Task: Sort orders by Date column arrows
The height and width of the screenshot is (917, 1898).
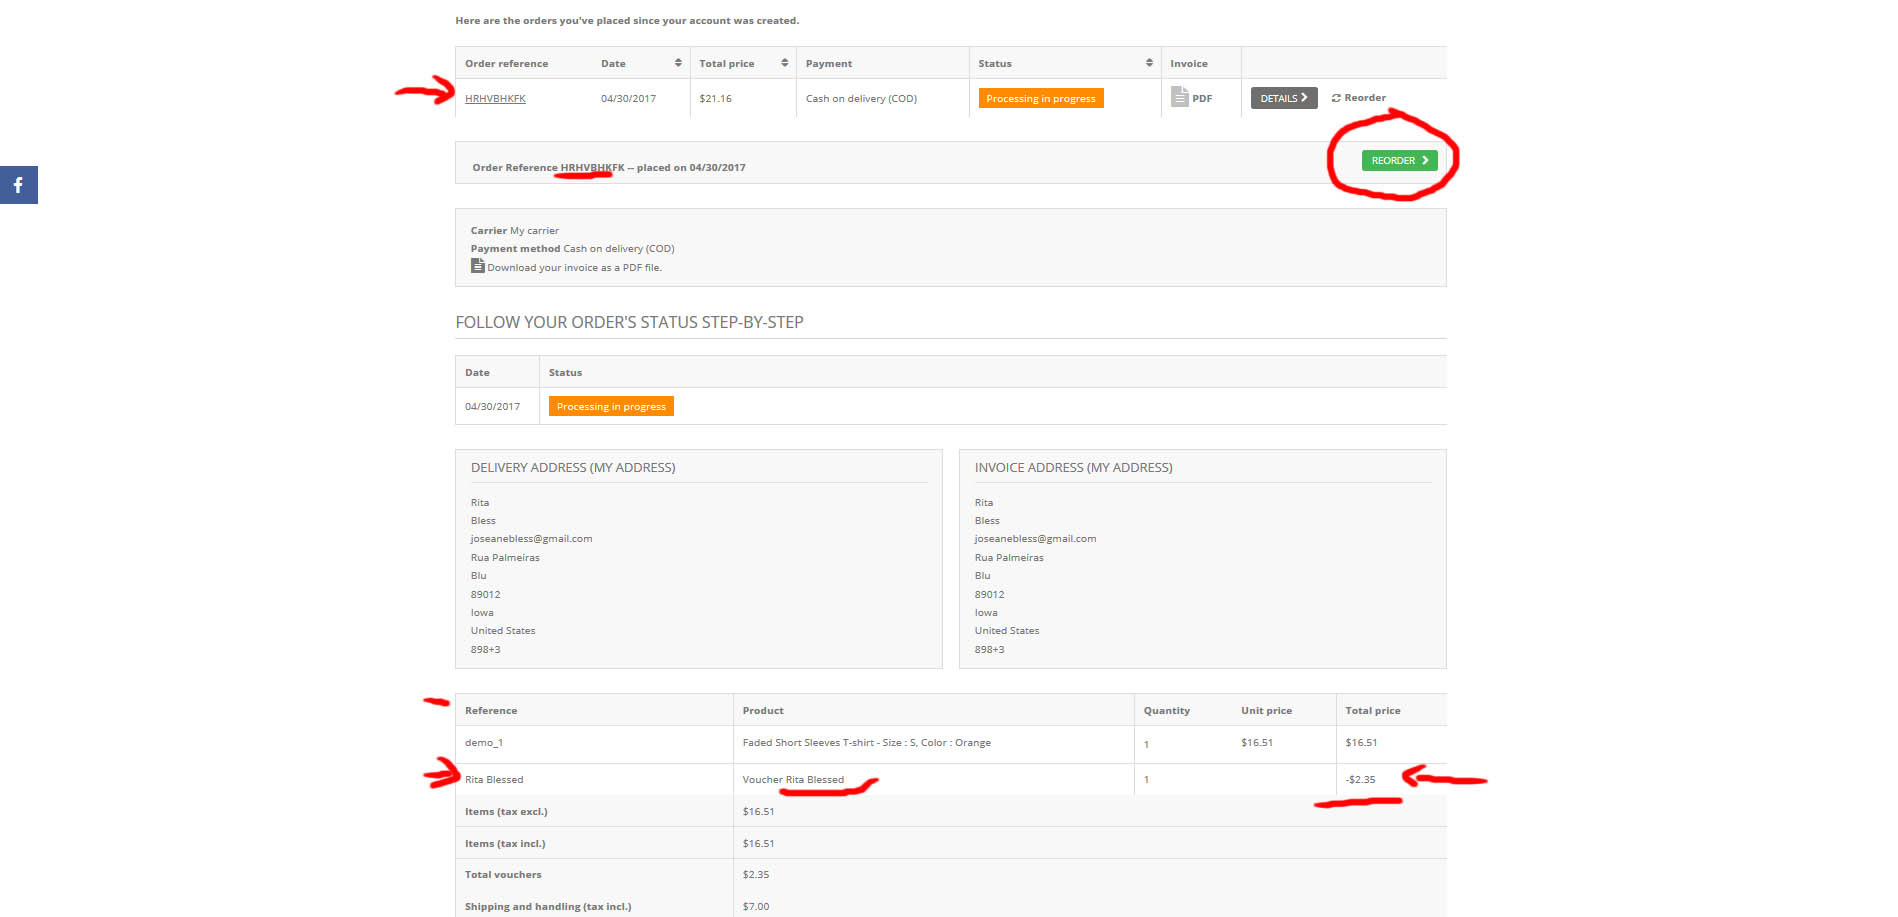Action: click(678, 63)
